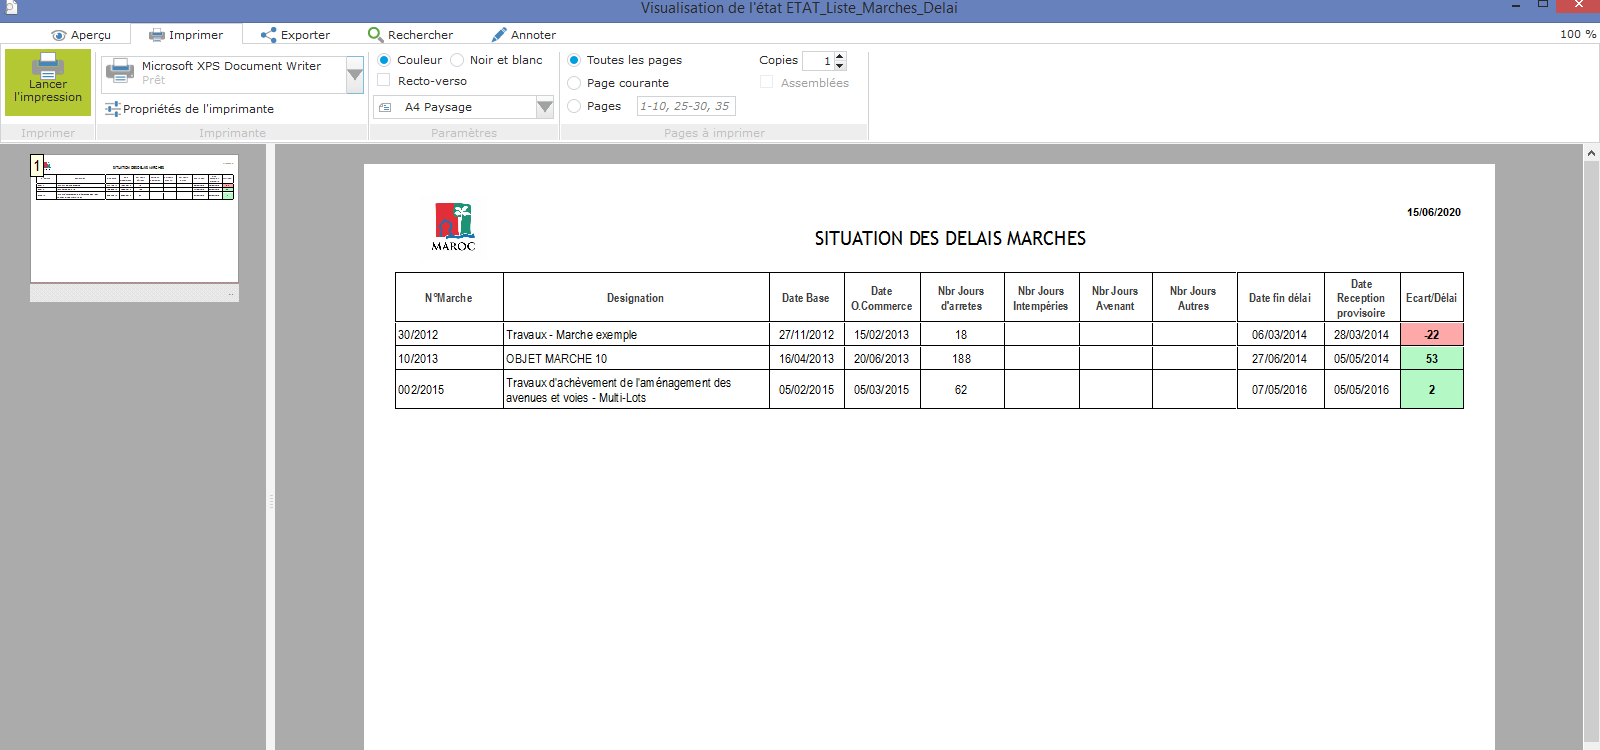Image resolution: width=1600 pixels, height=750 pixels.
Task: Open the Rechercher search tab
Action: (410, 35)
